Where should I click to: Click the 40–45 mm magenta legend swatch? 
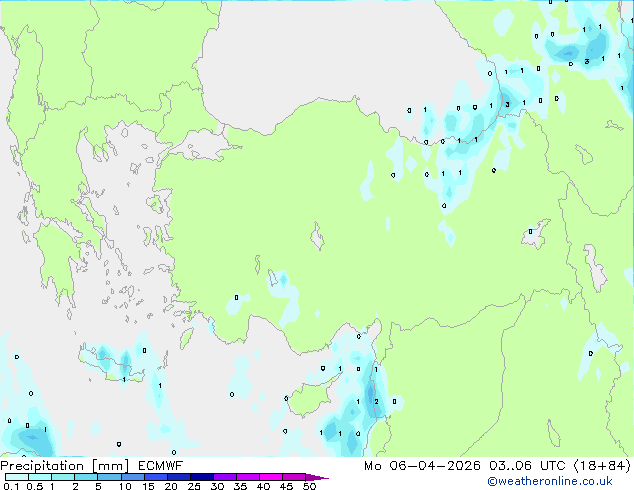(x=271, y=477)
